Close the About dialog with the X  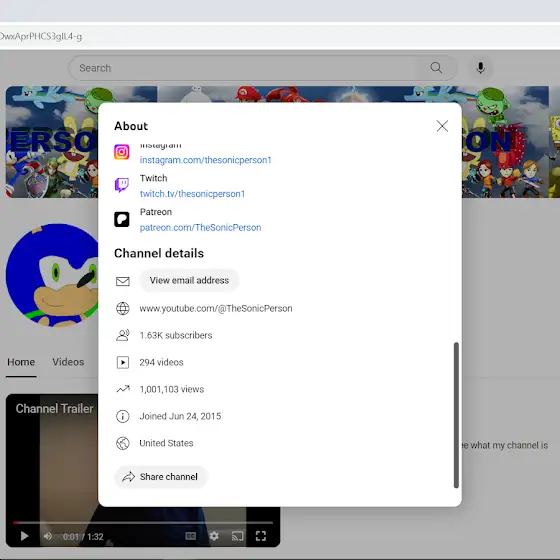click(442, 126)
